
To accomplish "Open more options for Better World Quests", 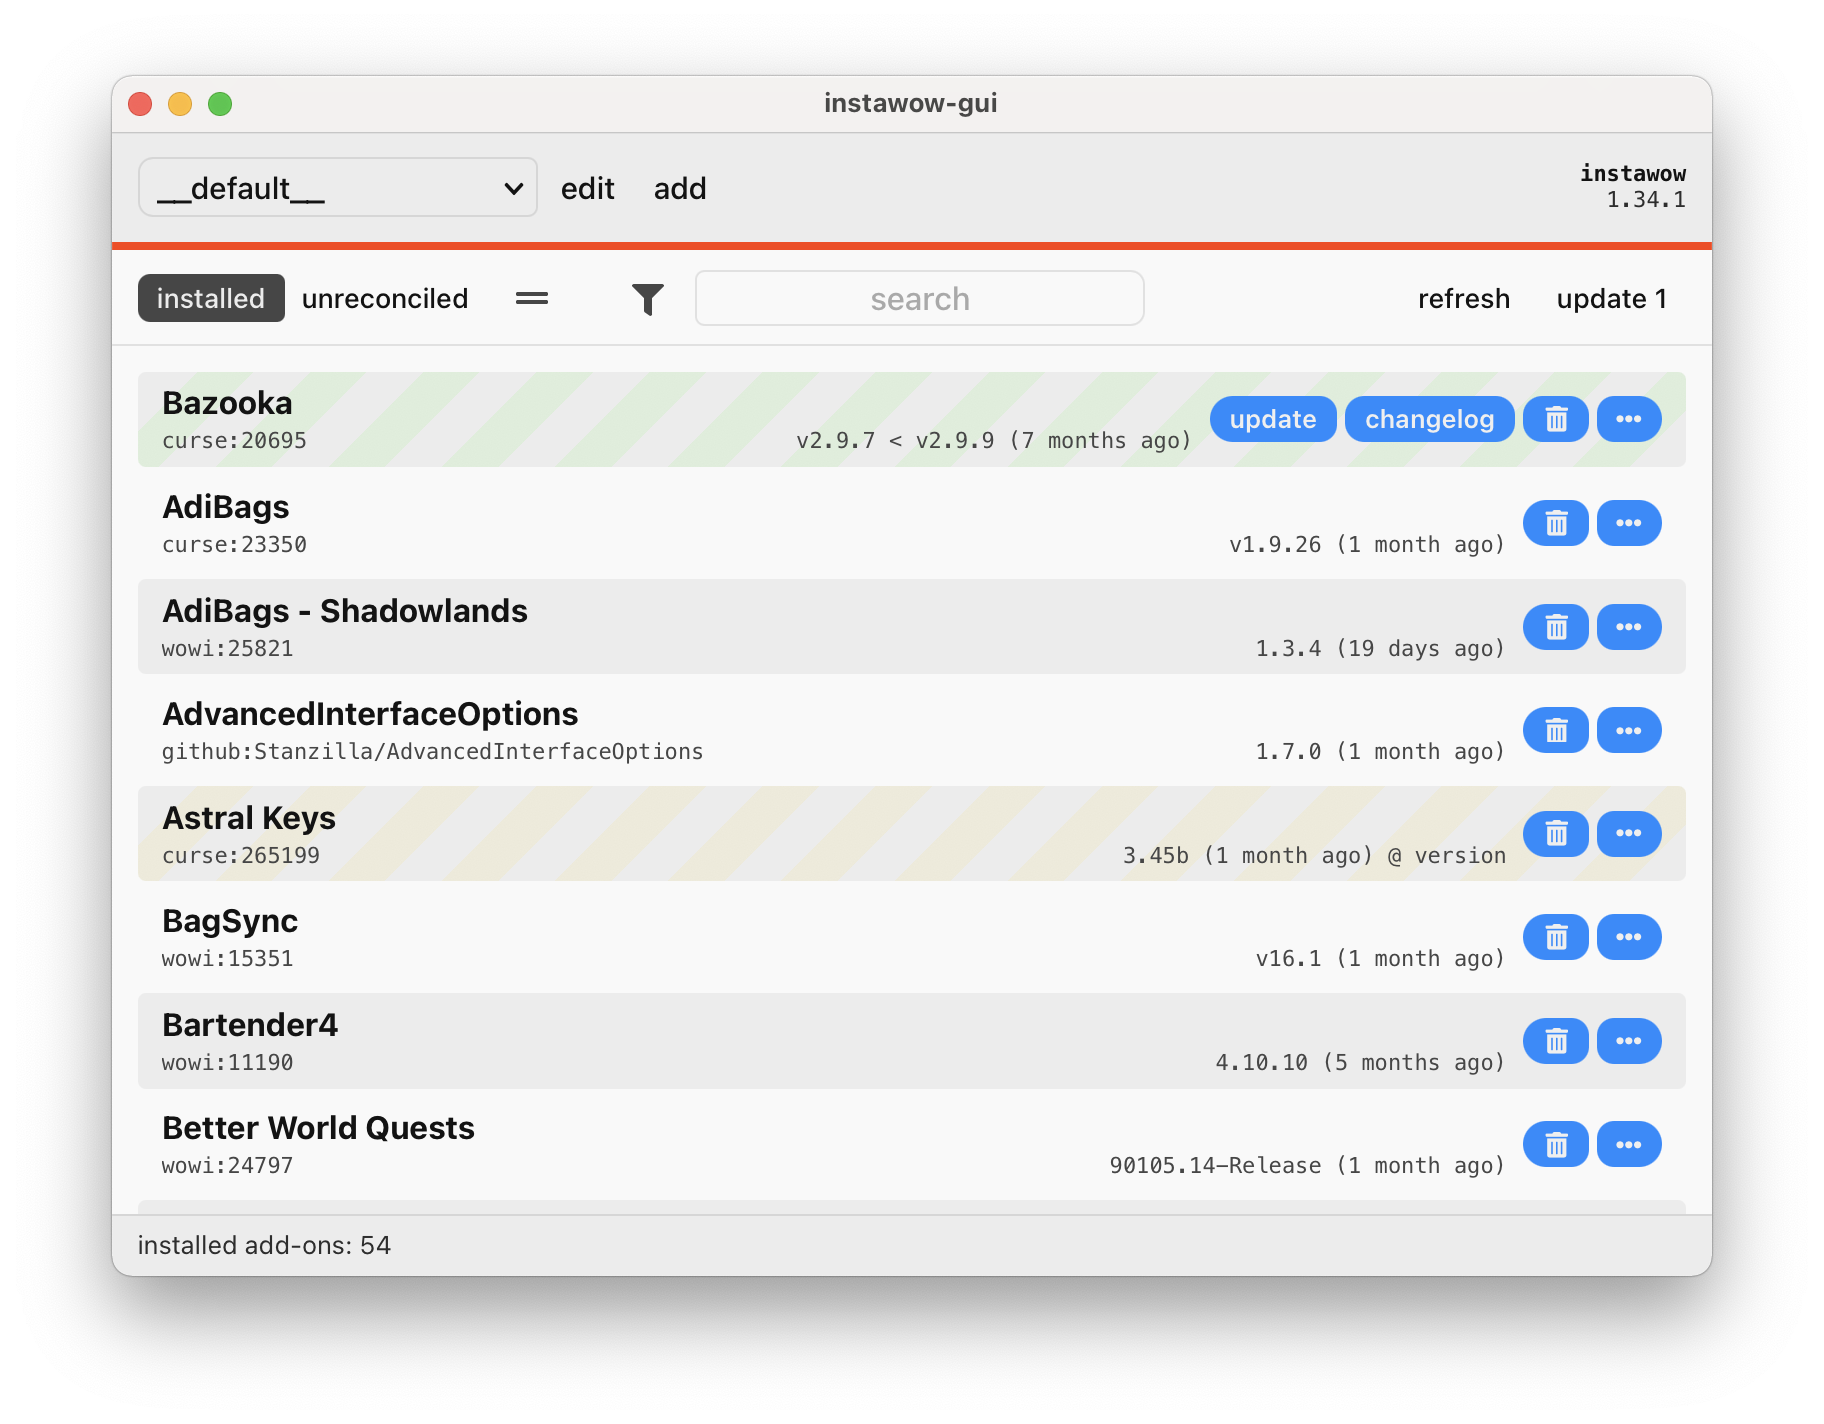I will [x=1629, y=1144].
